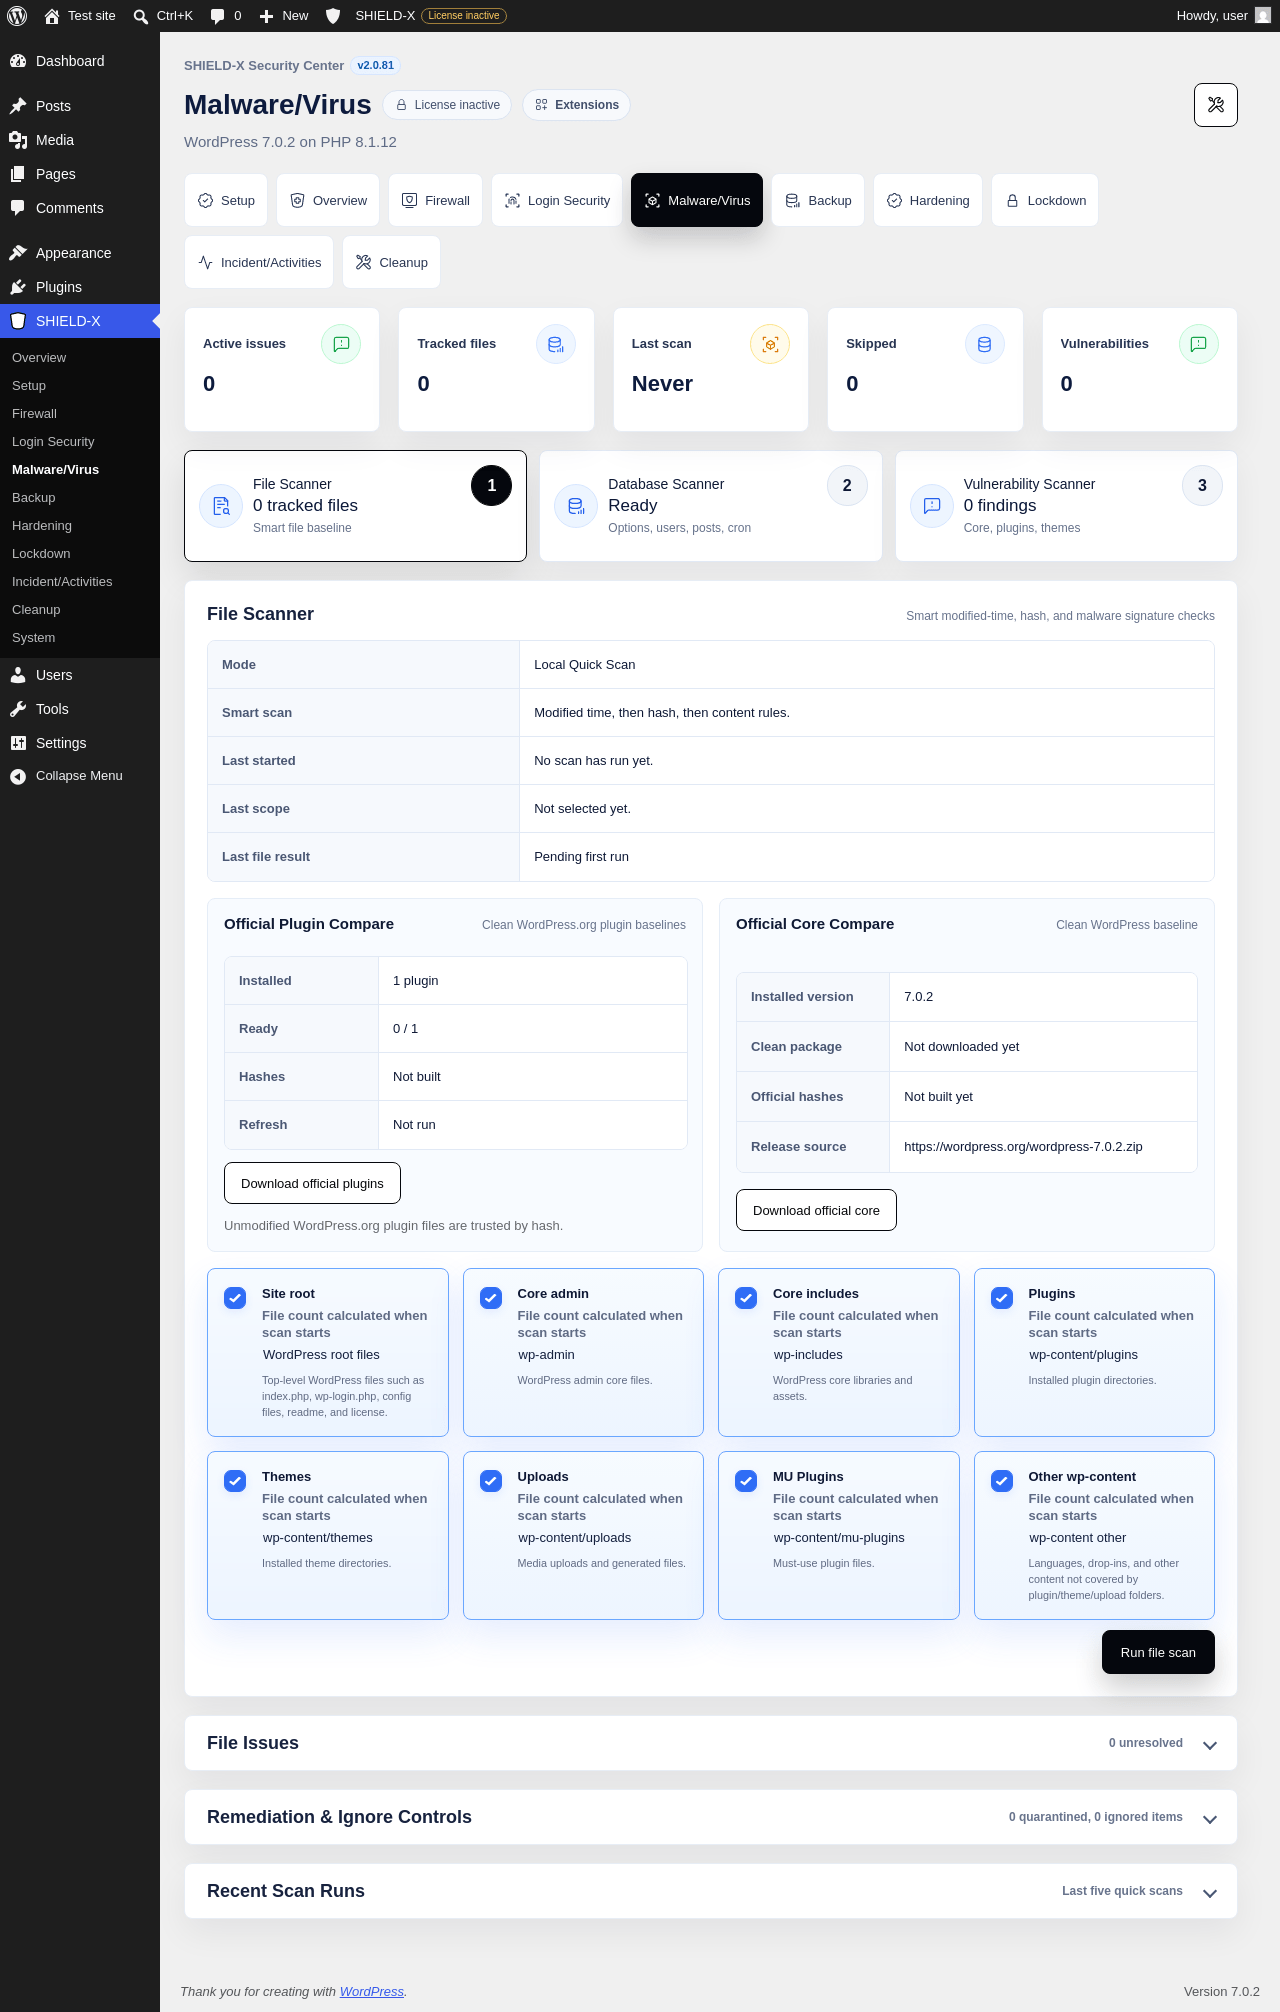Click the Run file scan button
The image size is (1280, 2012).
[1158, 1652]
